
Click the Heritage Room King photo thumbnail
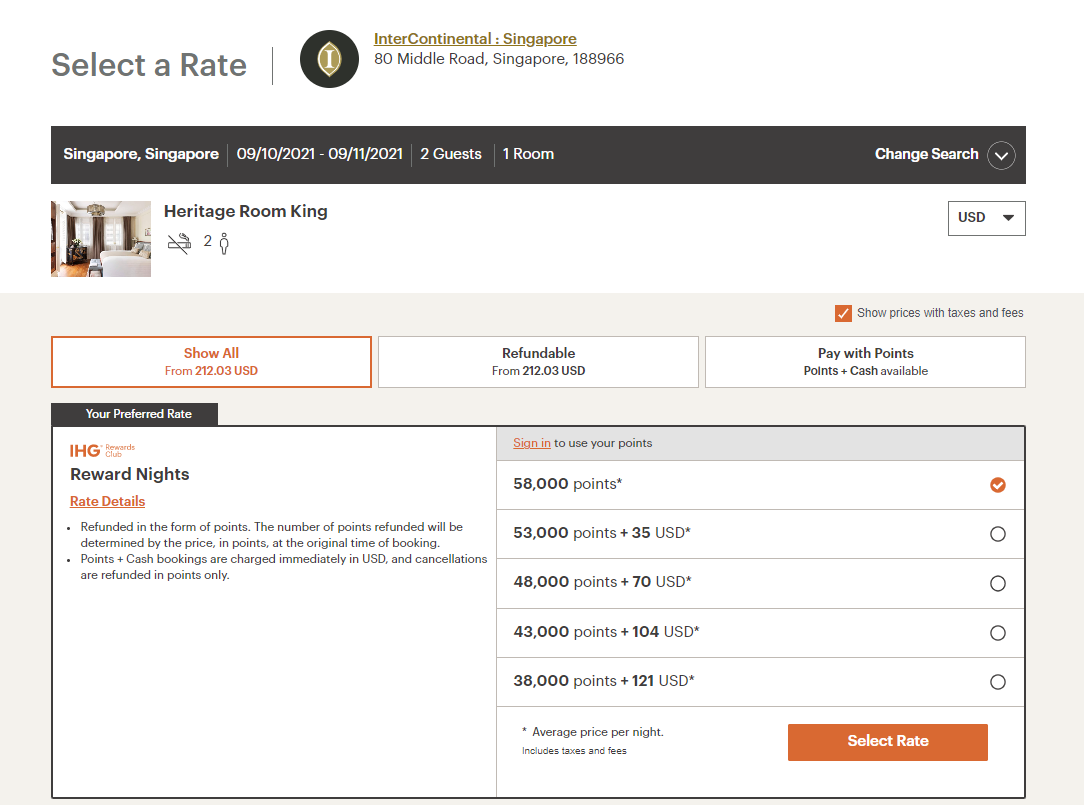click(101, 239)
